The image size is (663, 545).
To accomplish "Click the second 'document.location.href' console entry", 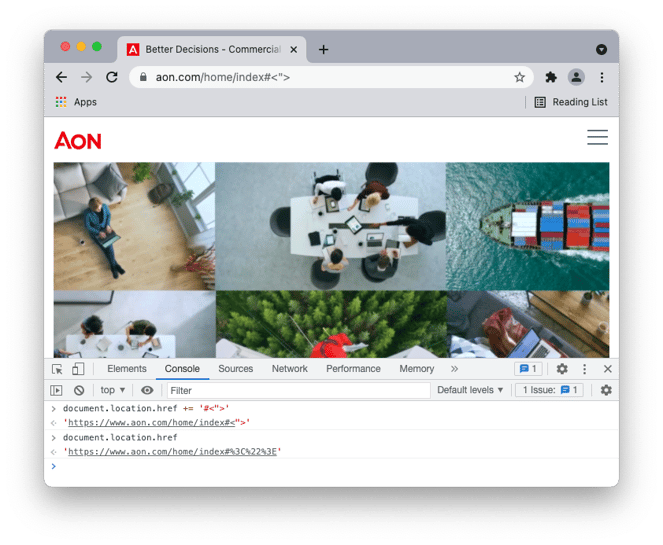I will pyautogui.click(x=120, y=437).
